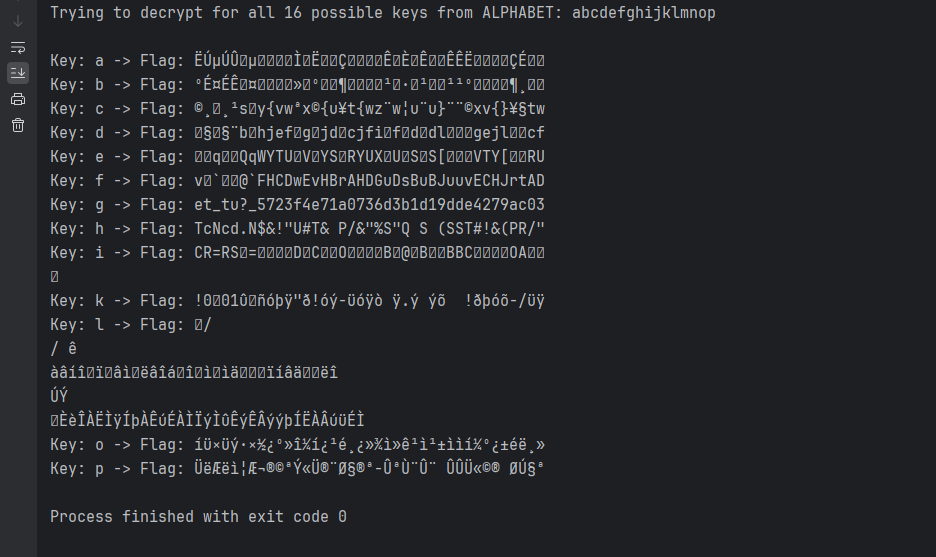Toggle scroll to end of console

(18, 73)
